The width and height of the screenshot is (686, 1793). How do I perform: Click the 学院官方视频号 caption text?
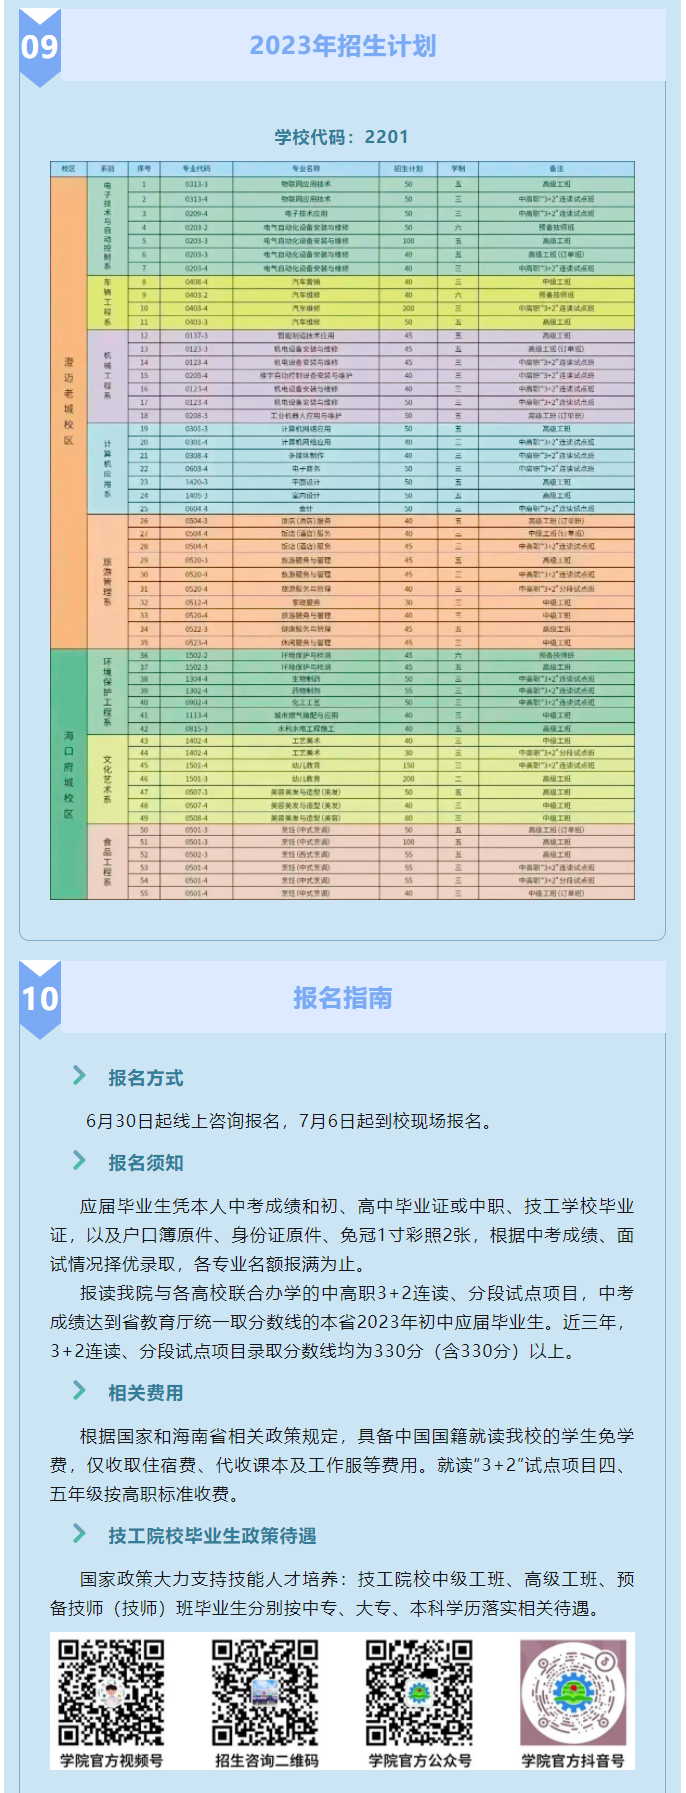pos(111,1760)
